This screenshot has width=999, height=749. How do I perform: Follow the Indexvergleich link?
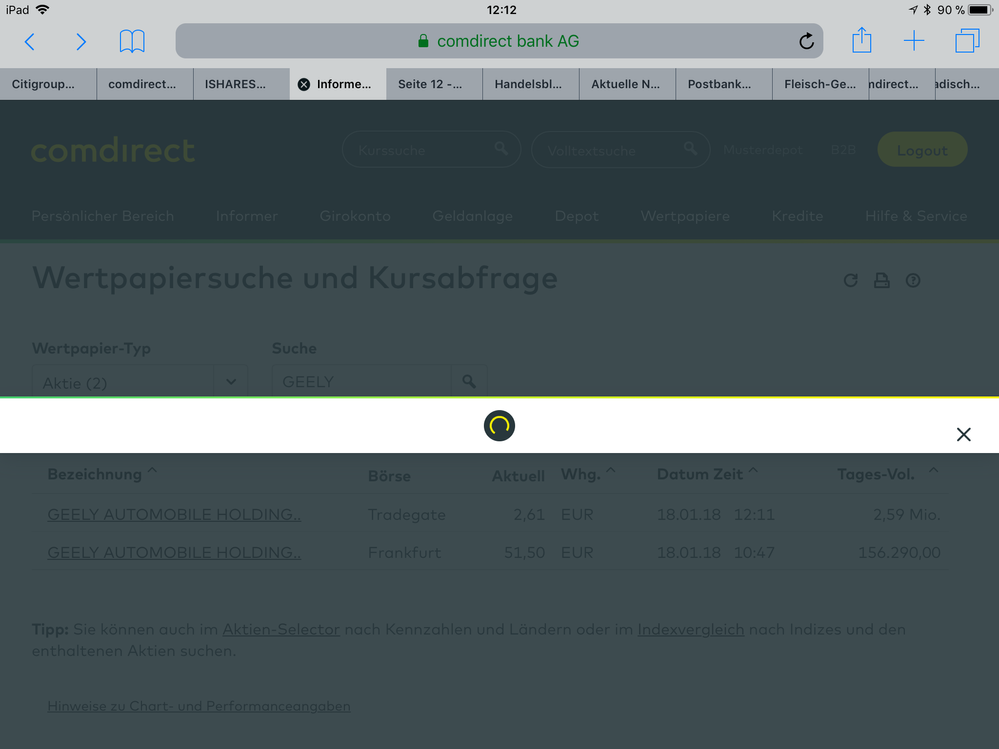[691, 629]
